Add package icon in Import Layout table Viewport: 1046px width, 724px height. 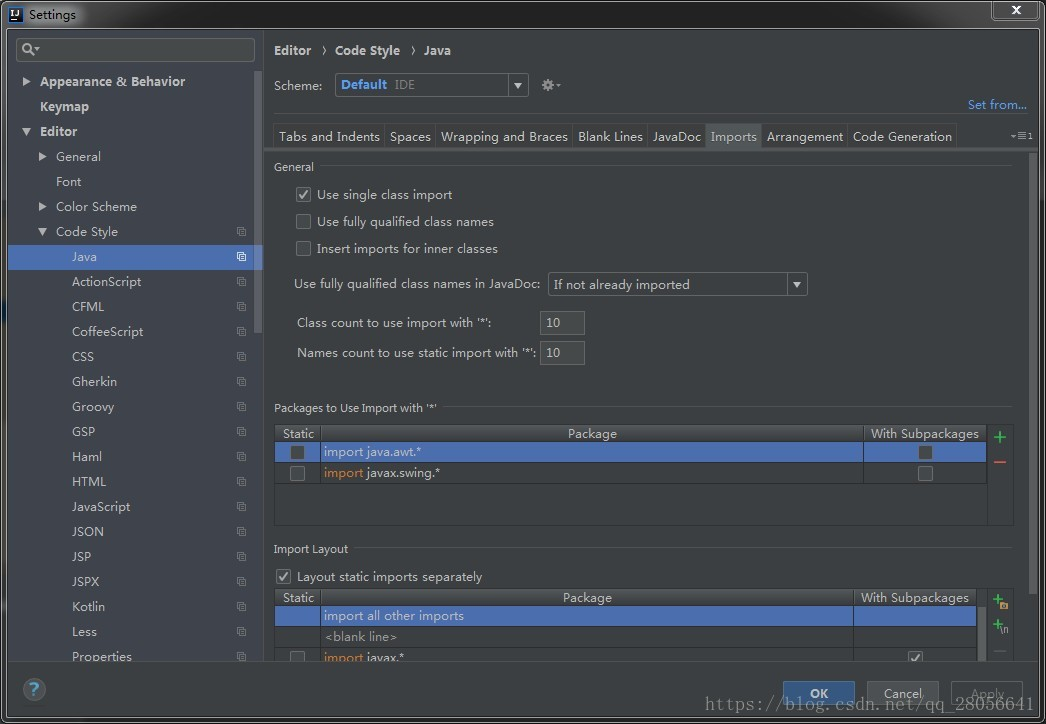click(1000, 601)
